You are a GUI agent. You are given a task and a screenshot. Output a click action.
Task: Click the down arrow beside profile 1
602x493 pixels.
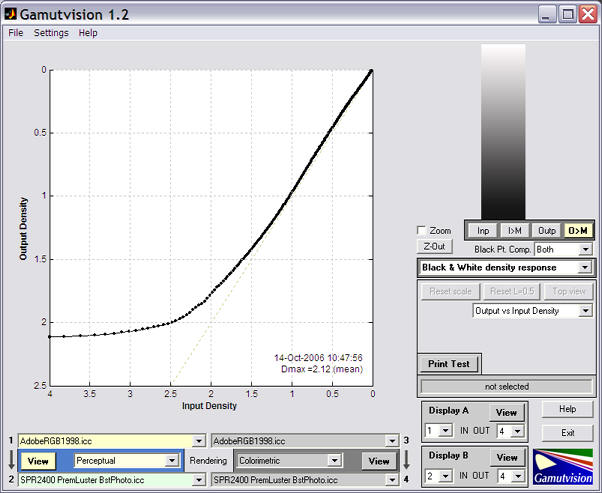point(11,460)
